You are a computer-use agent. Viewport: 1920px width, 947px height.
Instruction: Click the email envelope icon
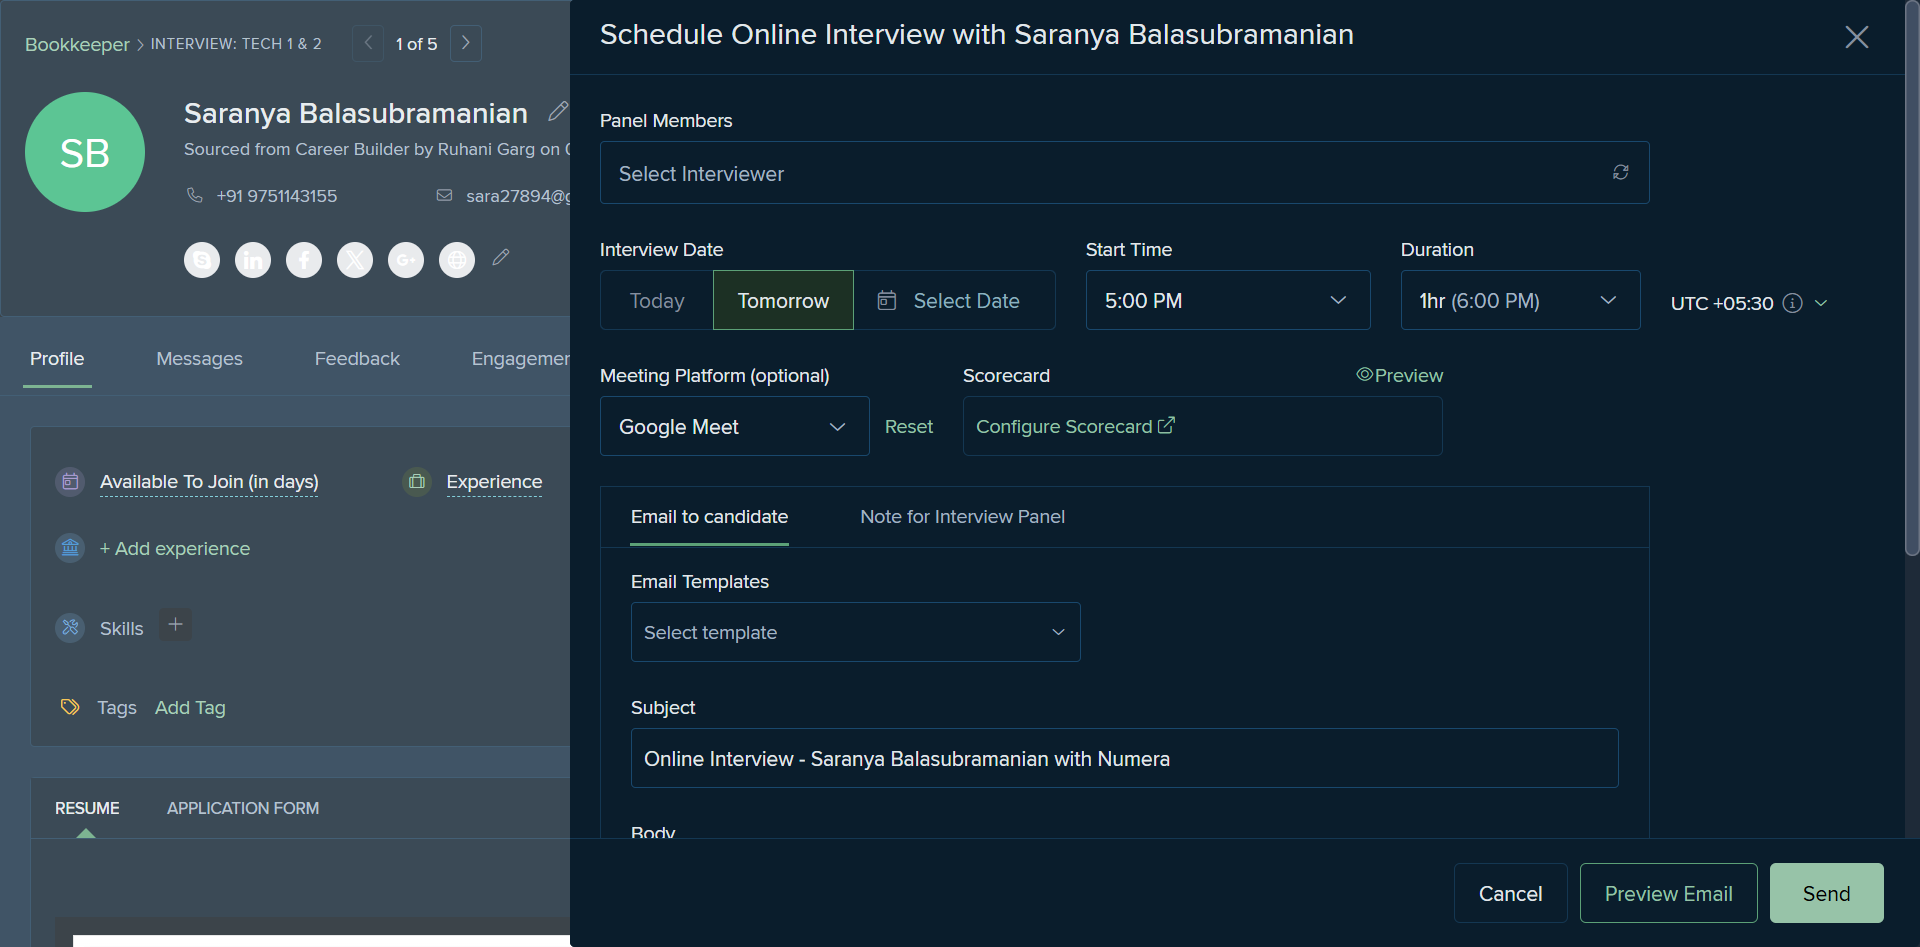pos(445,195)
